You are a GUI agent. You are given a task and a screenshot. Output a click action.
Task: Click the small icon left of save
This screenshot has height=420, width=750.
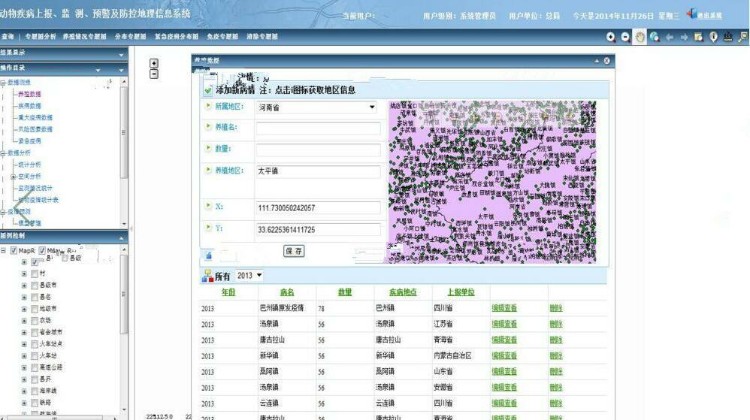click(209, 255)
